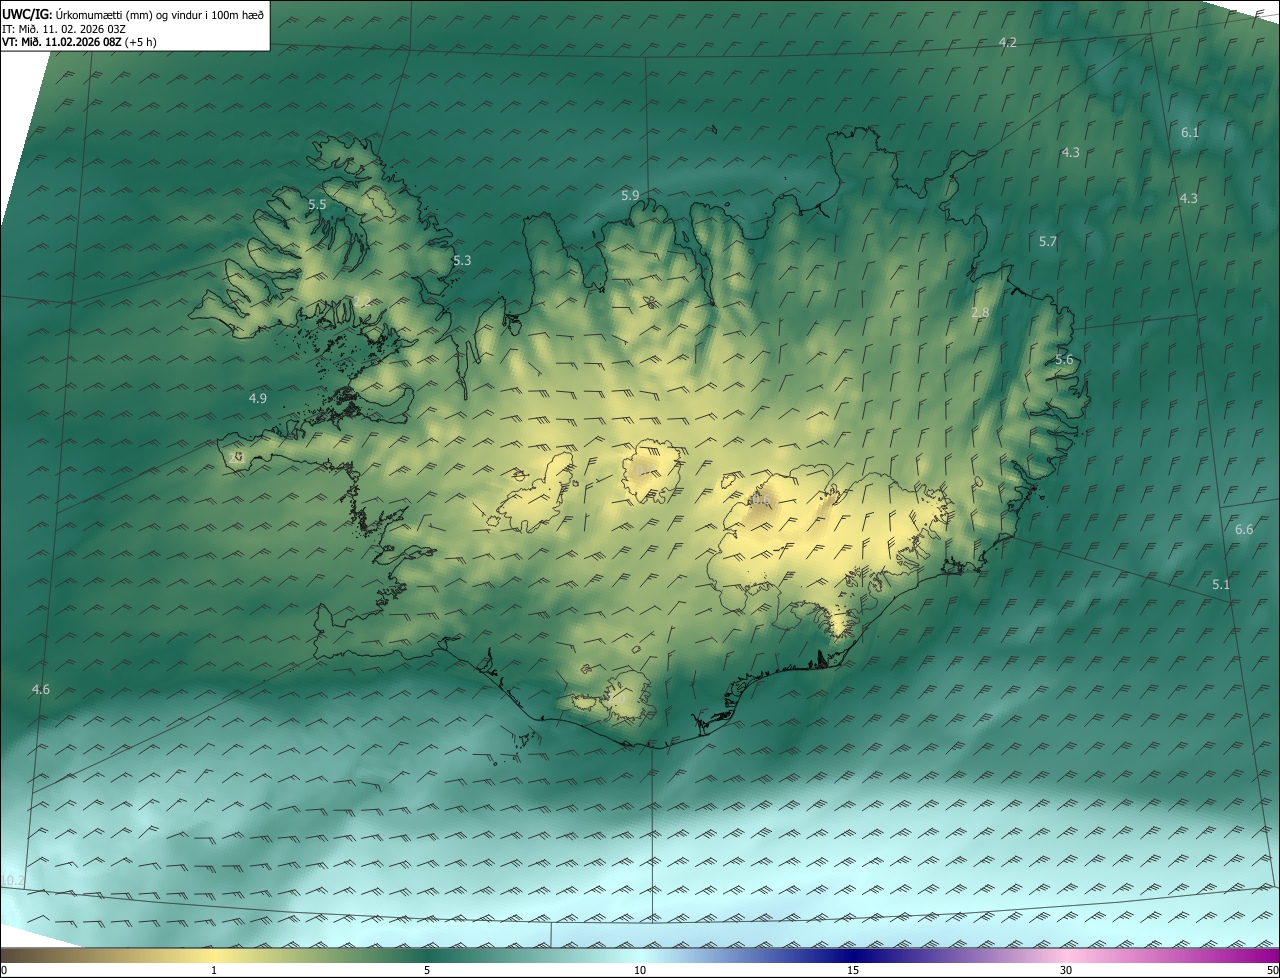Click the 6.1 value label
Screen dimensions: 1280x978
[x=1190, y=132]
